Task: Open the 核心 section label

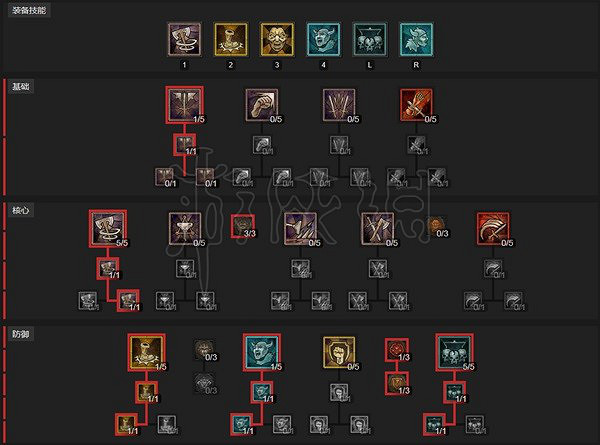Action: pos(21,210)
